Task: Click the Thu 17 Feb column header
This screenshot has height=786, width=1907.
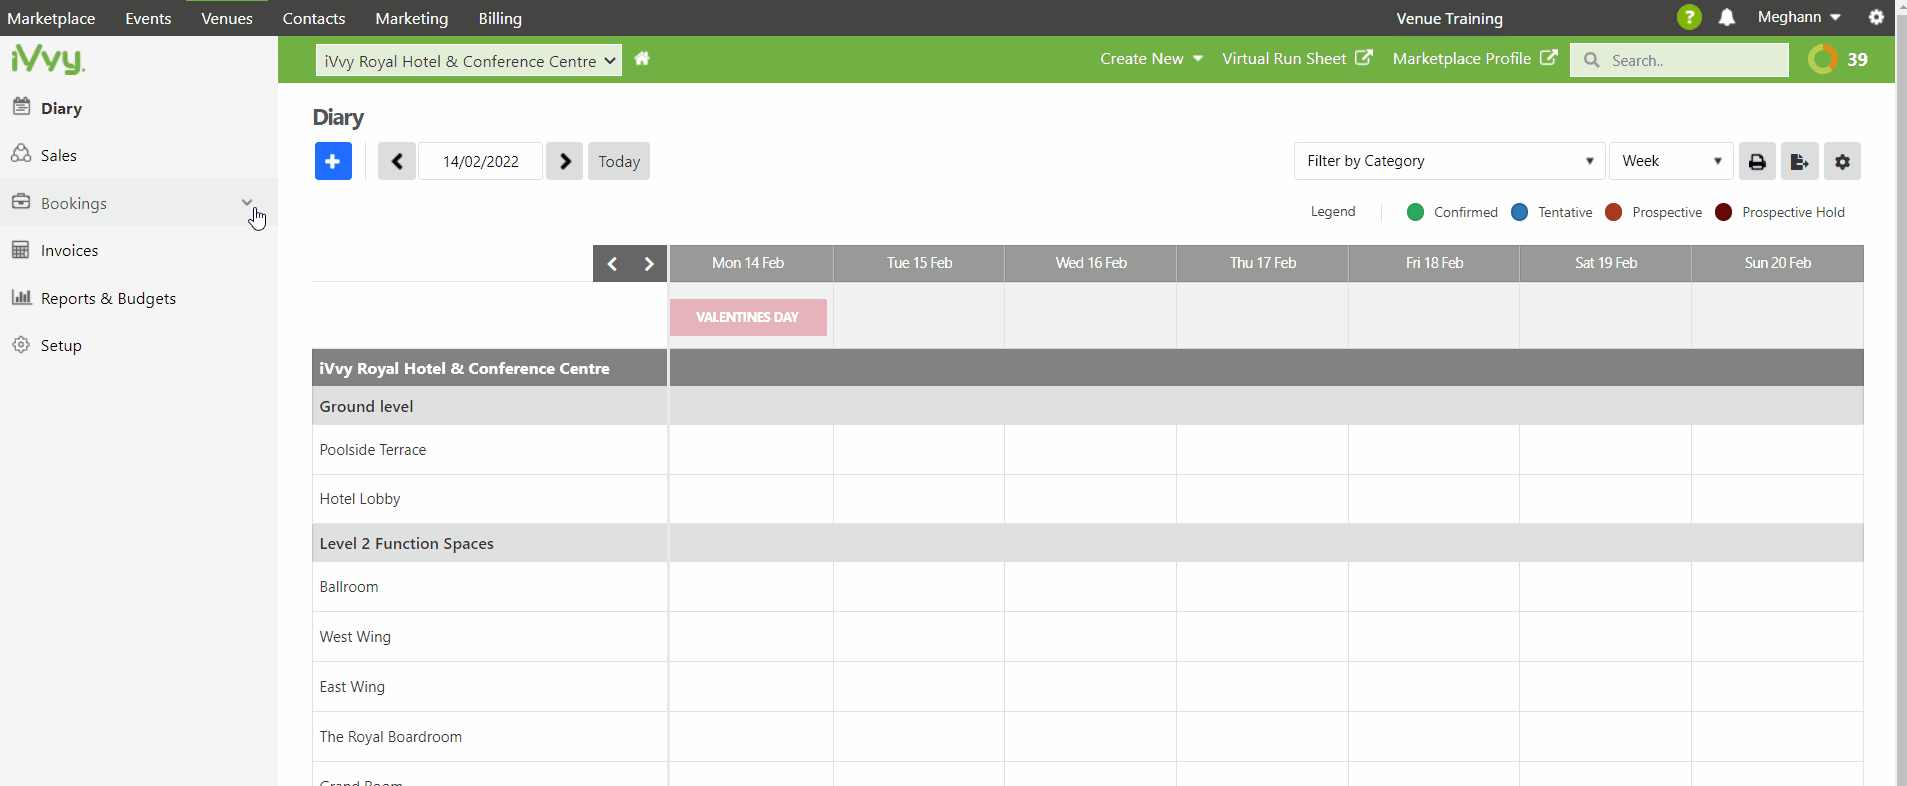Action: click(1263, 263)
